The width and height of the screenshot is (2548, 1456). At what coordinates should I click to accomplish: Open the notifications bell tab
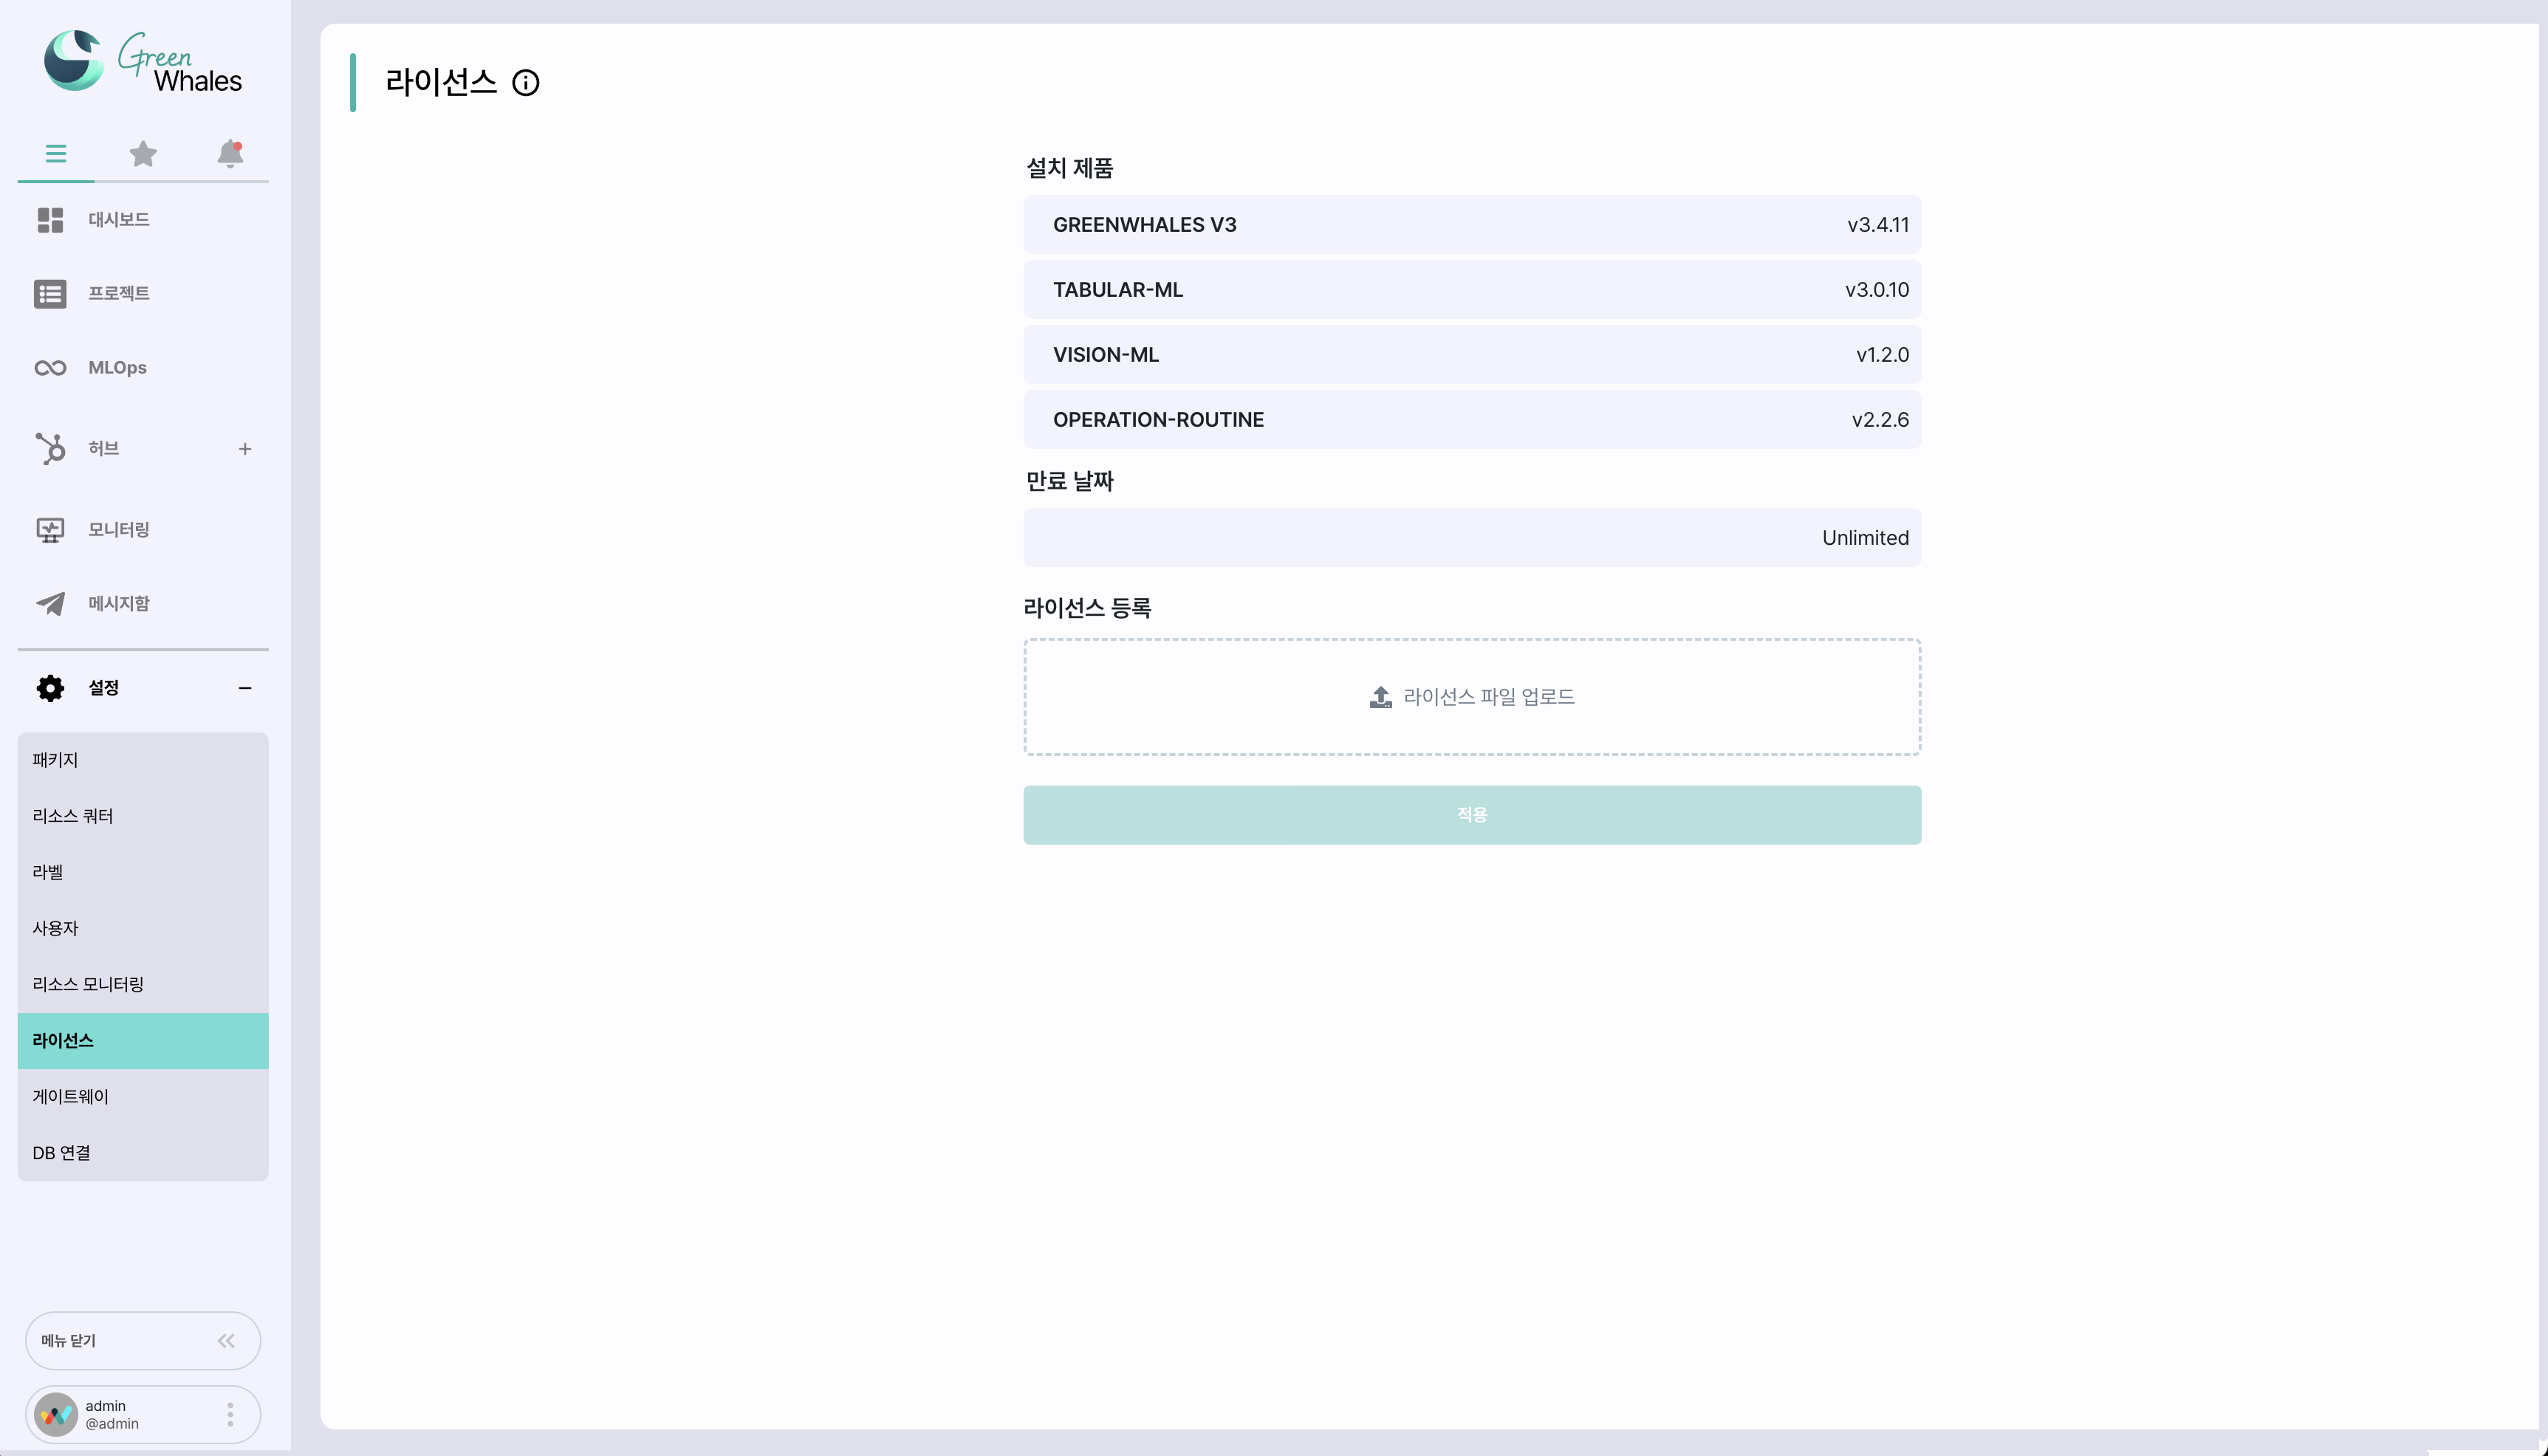pos(230,153)
